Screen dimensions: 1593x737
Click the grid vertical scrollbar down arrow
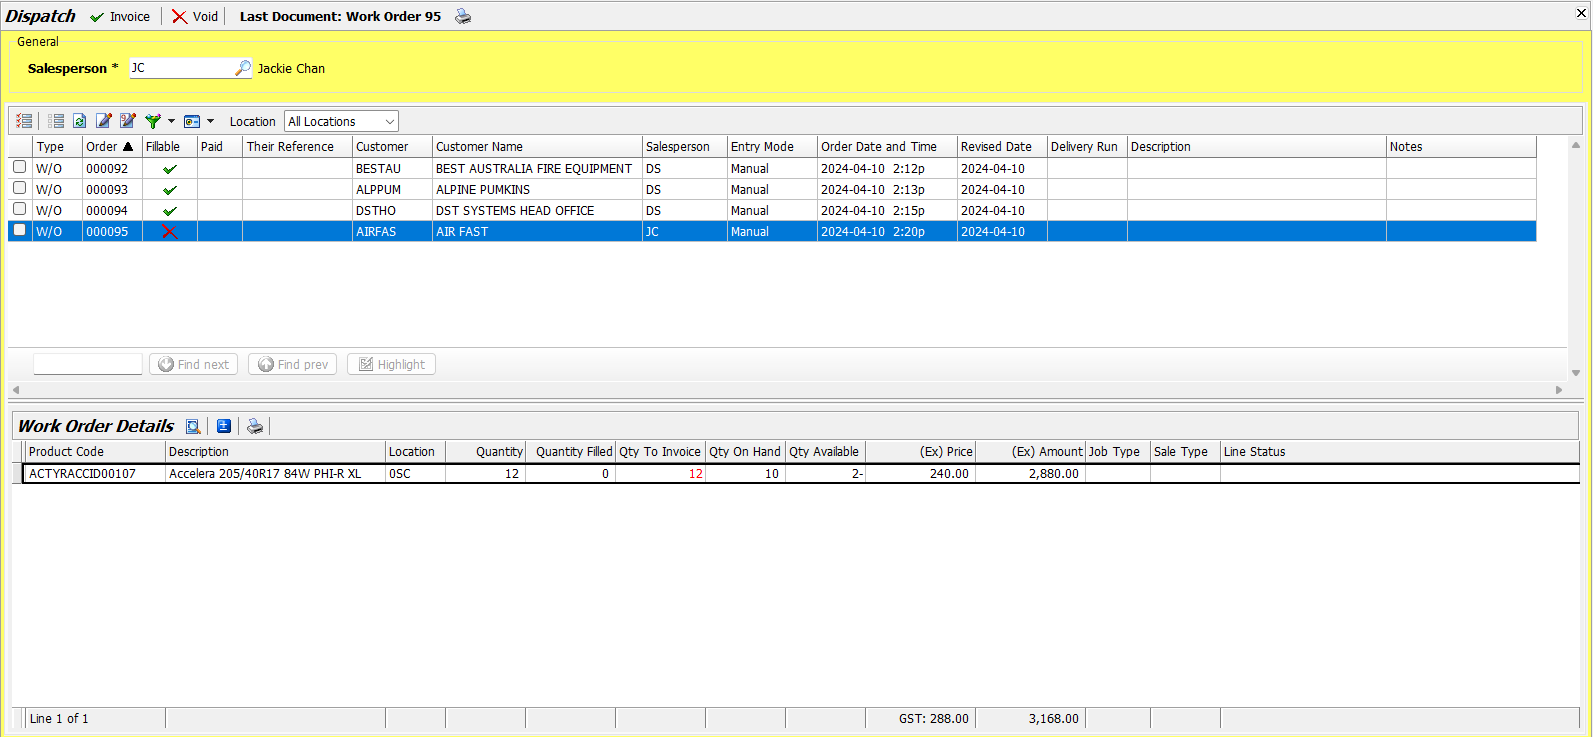click(x=1576, y=372)
